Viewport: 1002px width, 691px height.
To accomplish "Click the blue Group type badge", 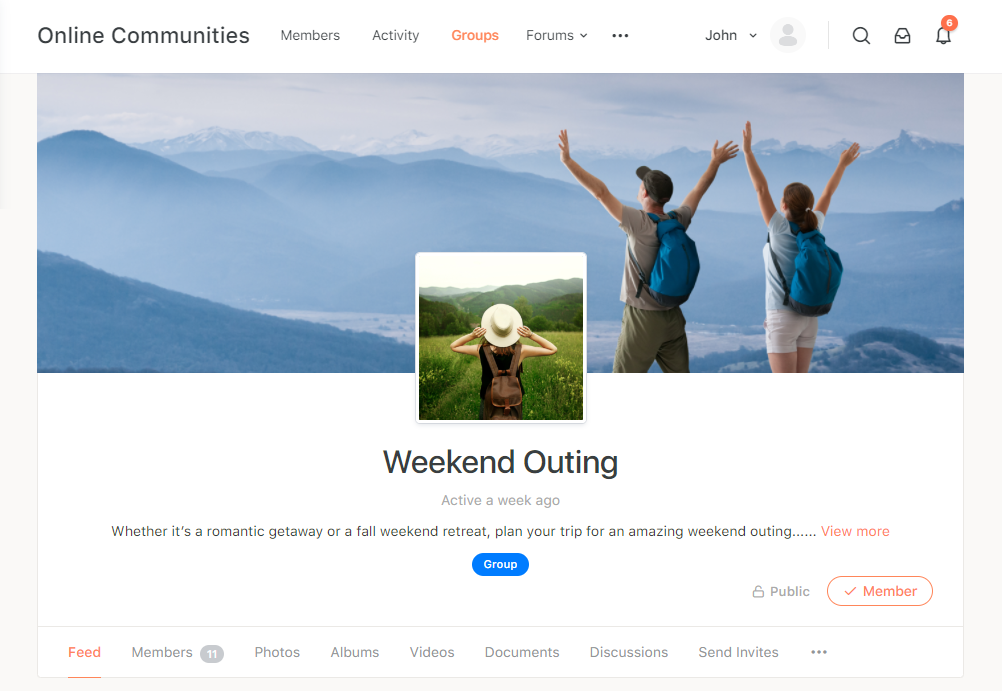I will pyautogui.click(x=500, y=564).
